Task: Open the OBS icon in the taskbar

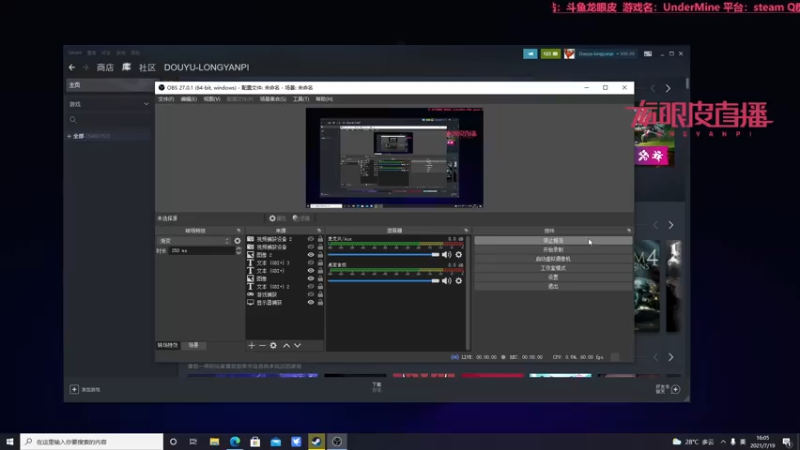Action: coord(337,441)
